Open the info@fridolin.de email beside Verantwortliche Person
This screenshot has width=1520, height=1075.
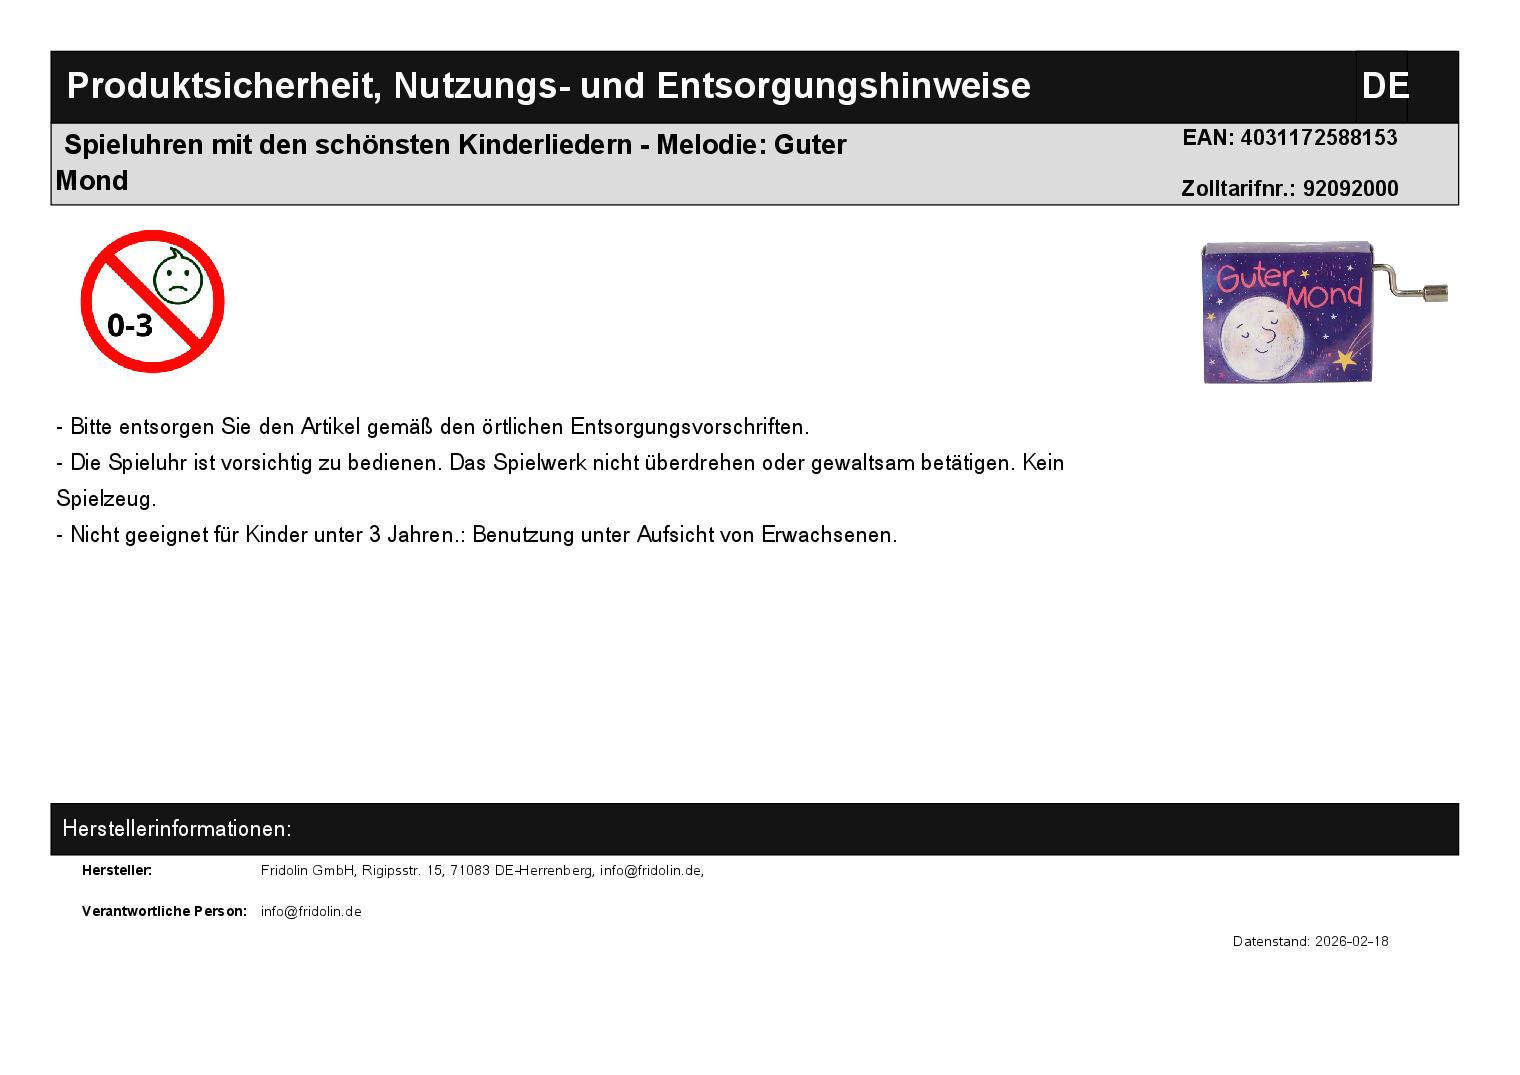tap(311, 912)
